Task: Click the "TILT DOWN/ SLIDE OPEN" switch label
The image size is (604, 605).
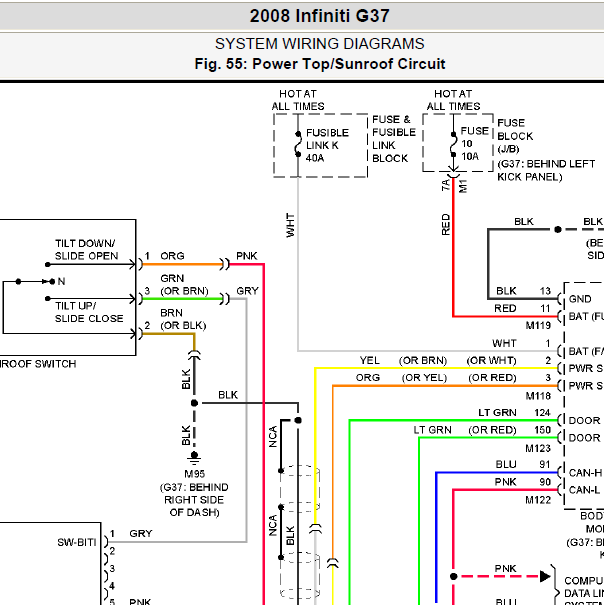Action: click(86, 250)
